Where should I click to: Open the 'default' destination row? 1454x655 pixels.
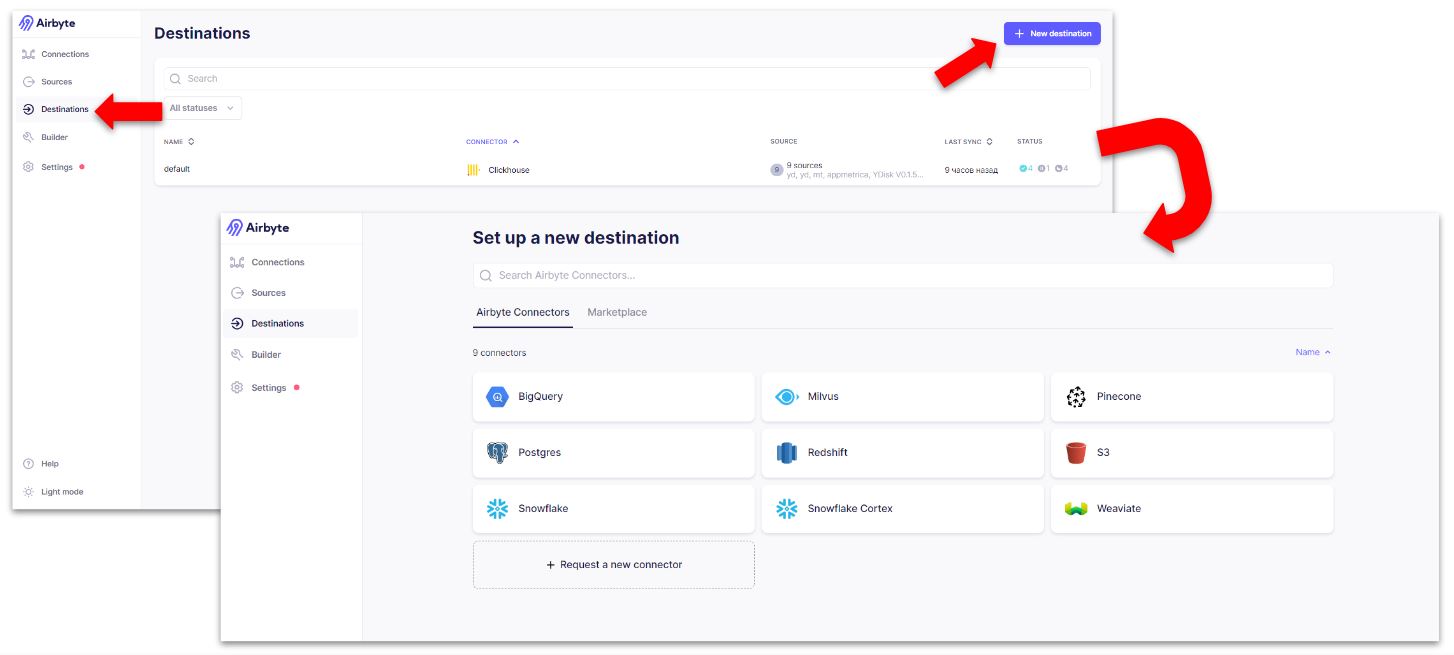[x=627, y=170]
